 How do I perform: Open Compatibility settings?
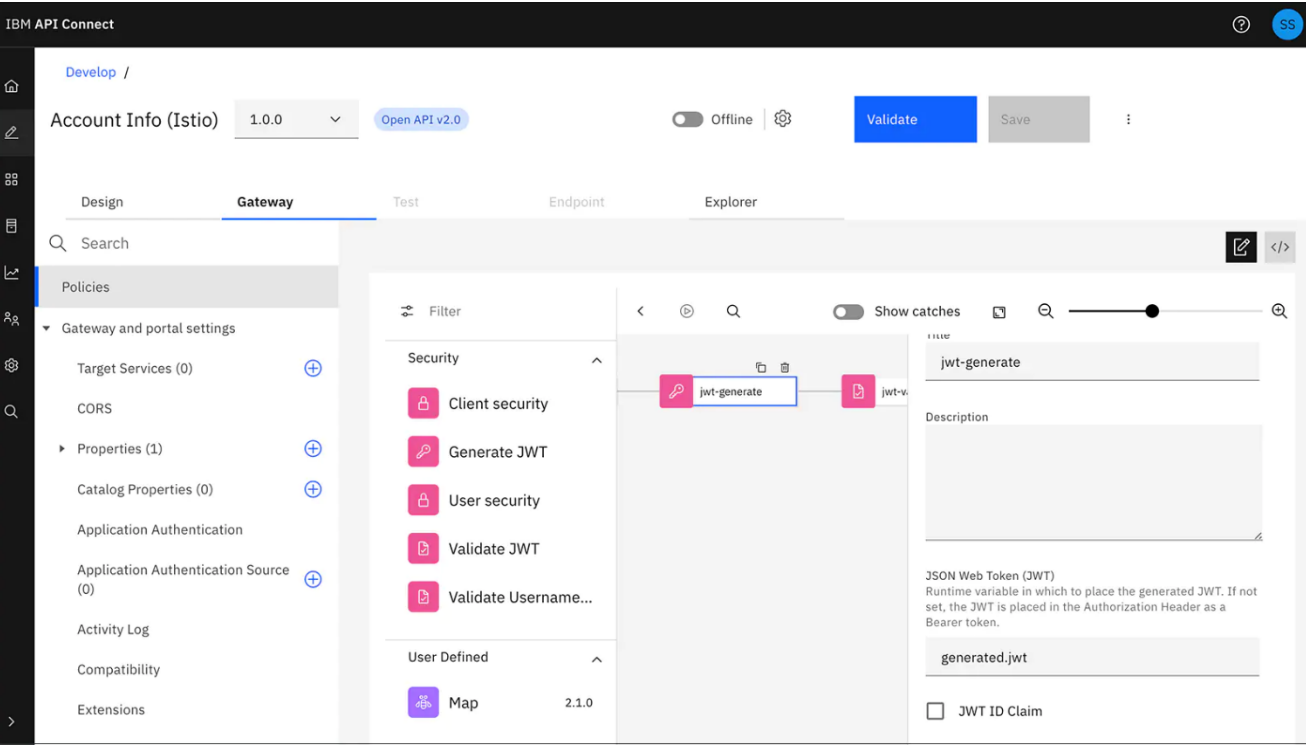(x=118, y=670)
